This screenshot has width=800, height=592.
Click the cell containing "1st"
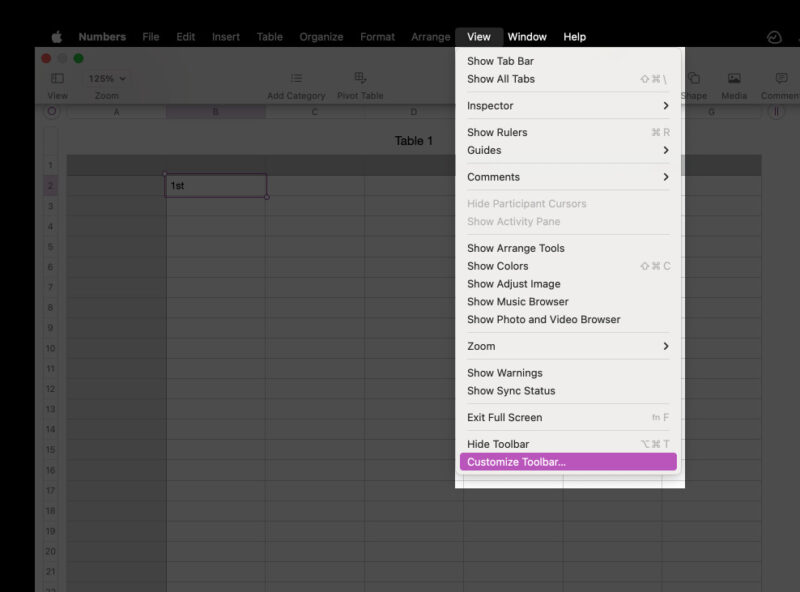click(x=215, y=186)
